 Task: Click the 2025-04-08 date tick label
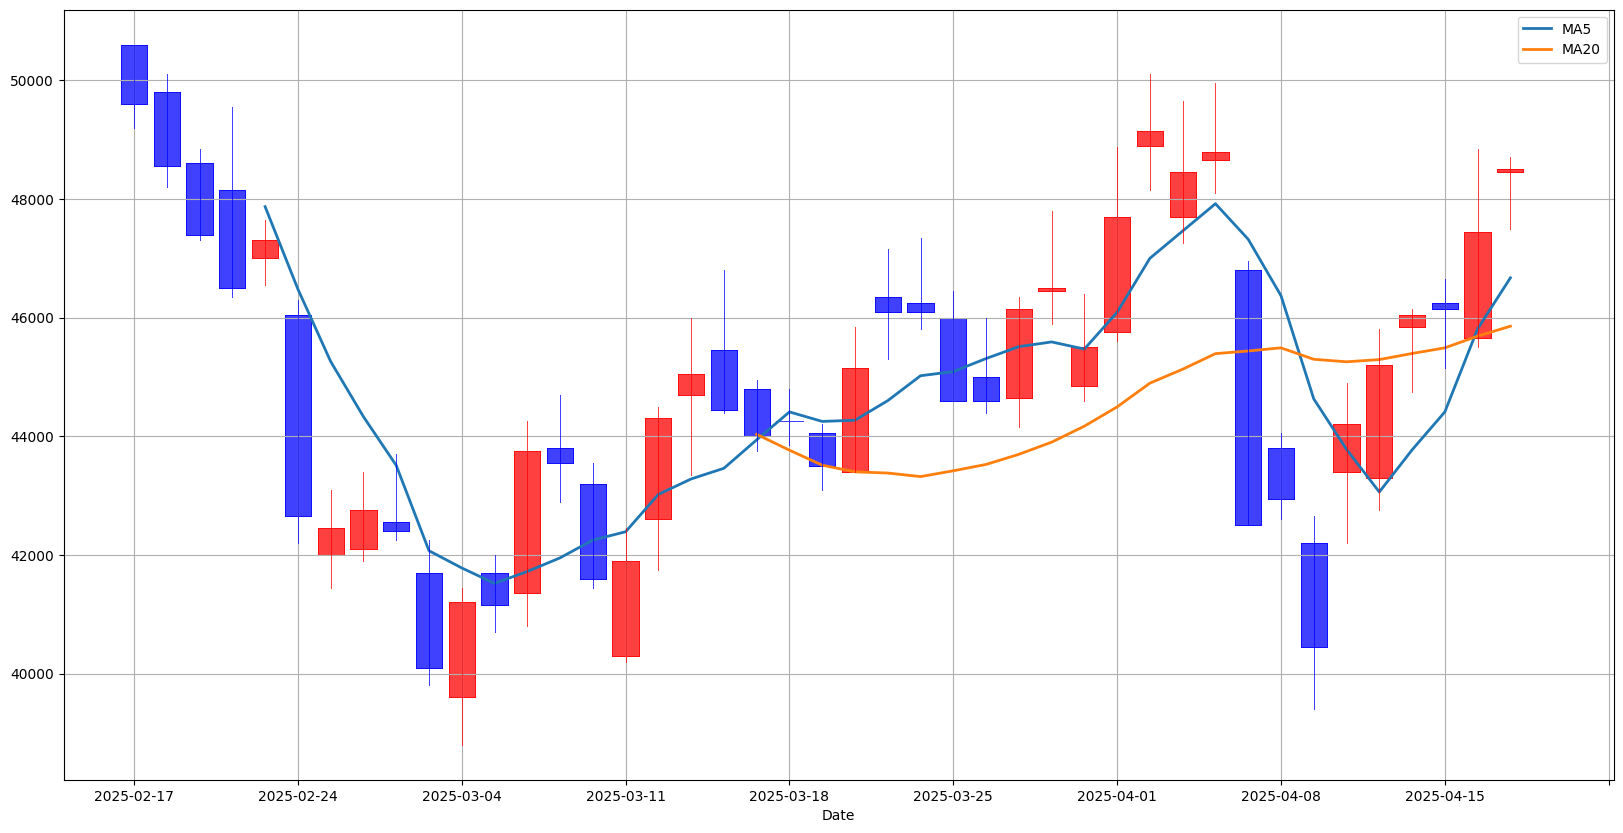(1281, 797)
